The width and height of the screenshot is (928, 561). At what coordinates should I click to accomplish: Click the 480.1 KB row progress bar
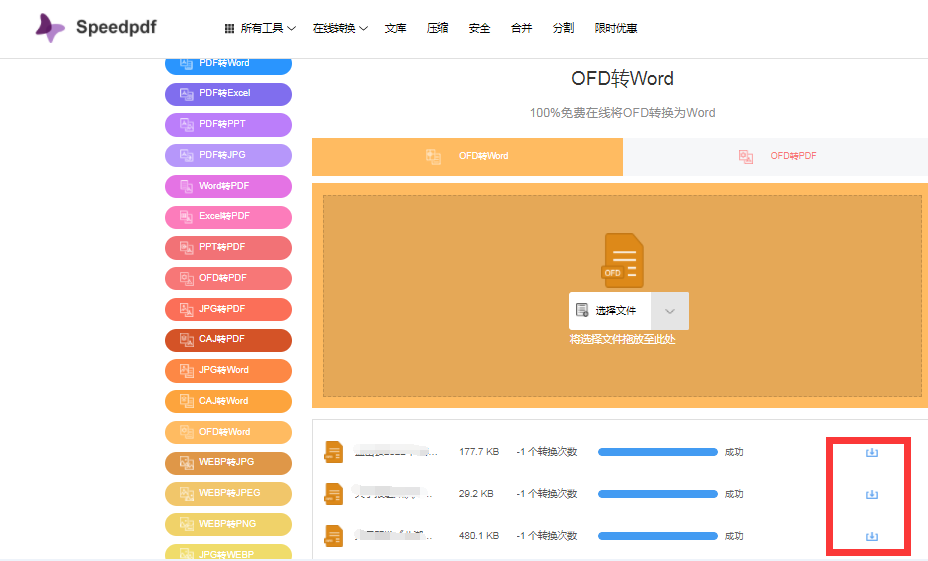(658, 536)
